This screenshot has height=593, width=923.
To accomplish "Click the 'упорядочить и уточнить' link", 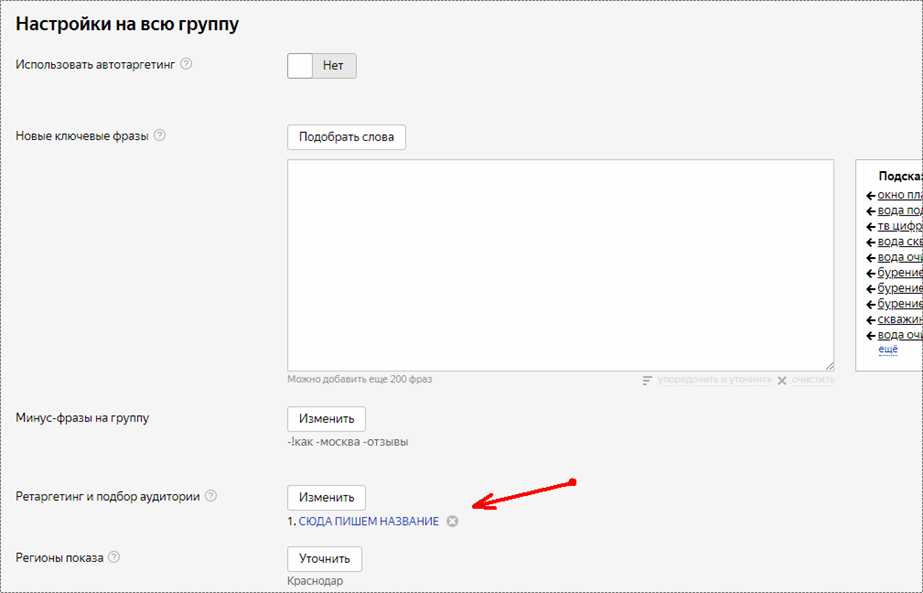I will pos(715,380).
